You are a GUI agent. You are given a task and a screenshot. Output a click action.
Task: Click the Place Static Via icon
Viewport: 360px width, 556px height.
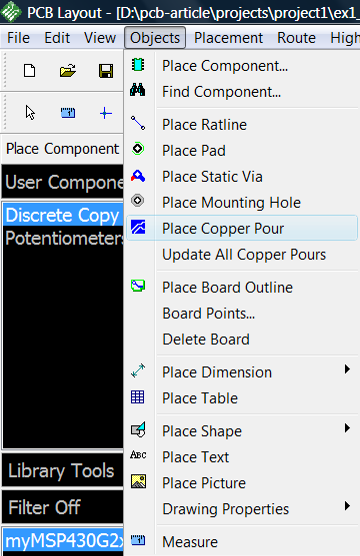point(138,176)
